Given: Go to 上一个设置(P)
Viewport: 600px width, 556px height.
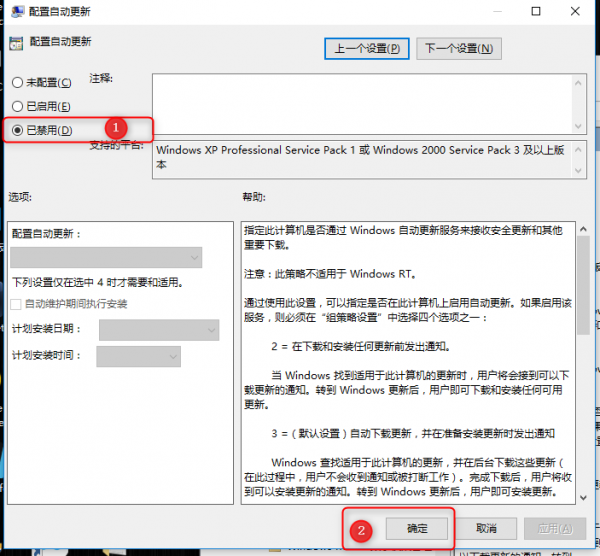Looking at the screenshot, I should [367, 49].
